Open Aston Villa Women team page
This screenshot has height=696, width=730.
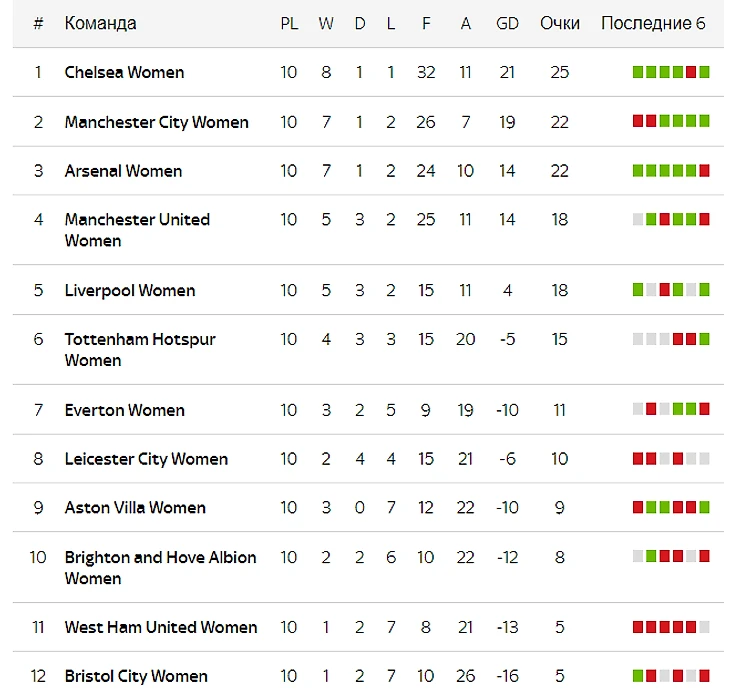point(135,508)
